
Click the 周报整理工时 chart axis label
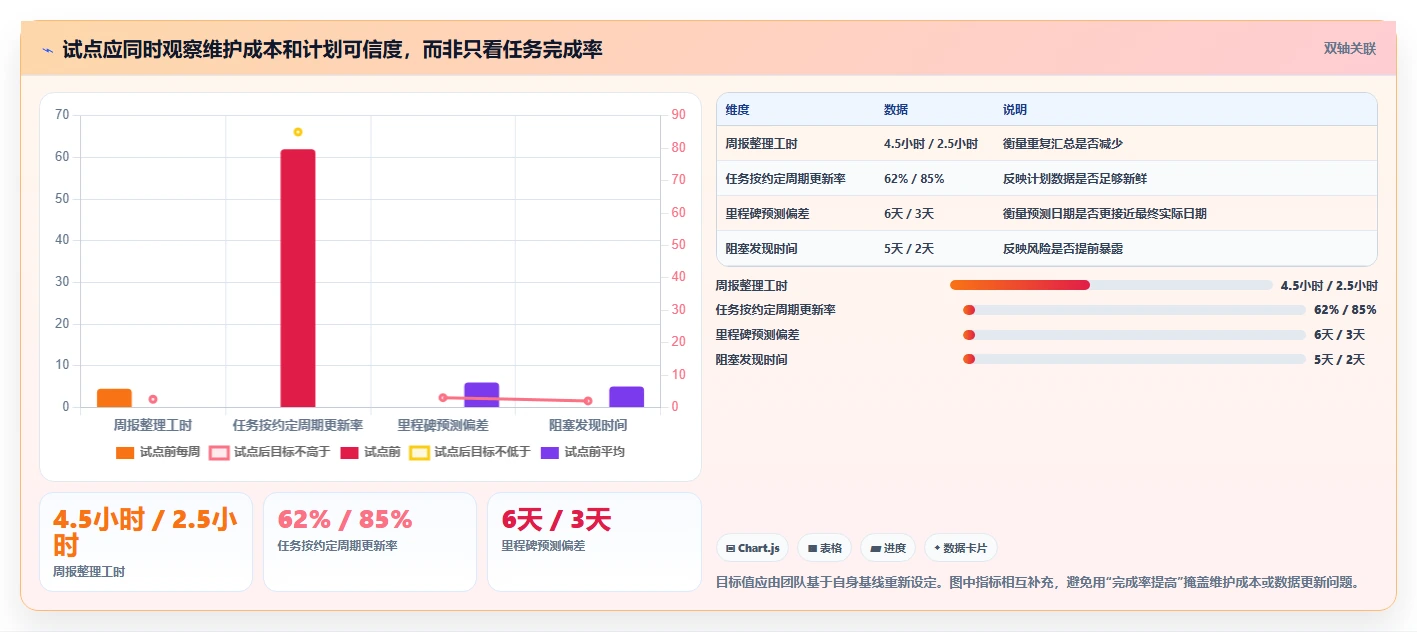[152, 425]
